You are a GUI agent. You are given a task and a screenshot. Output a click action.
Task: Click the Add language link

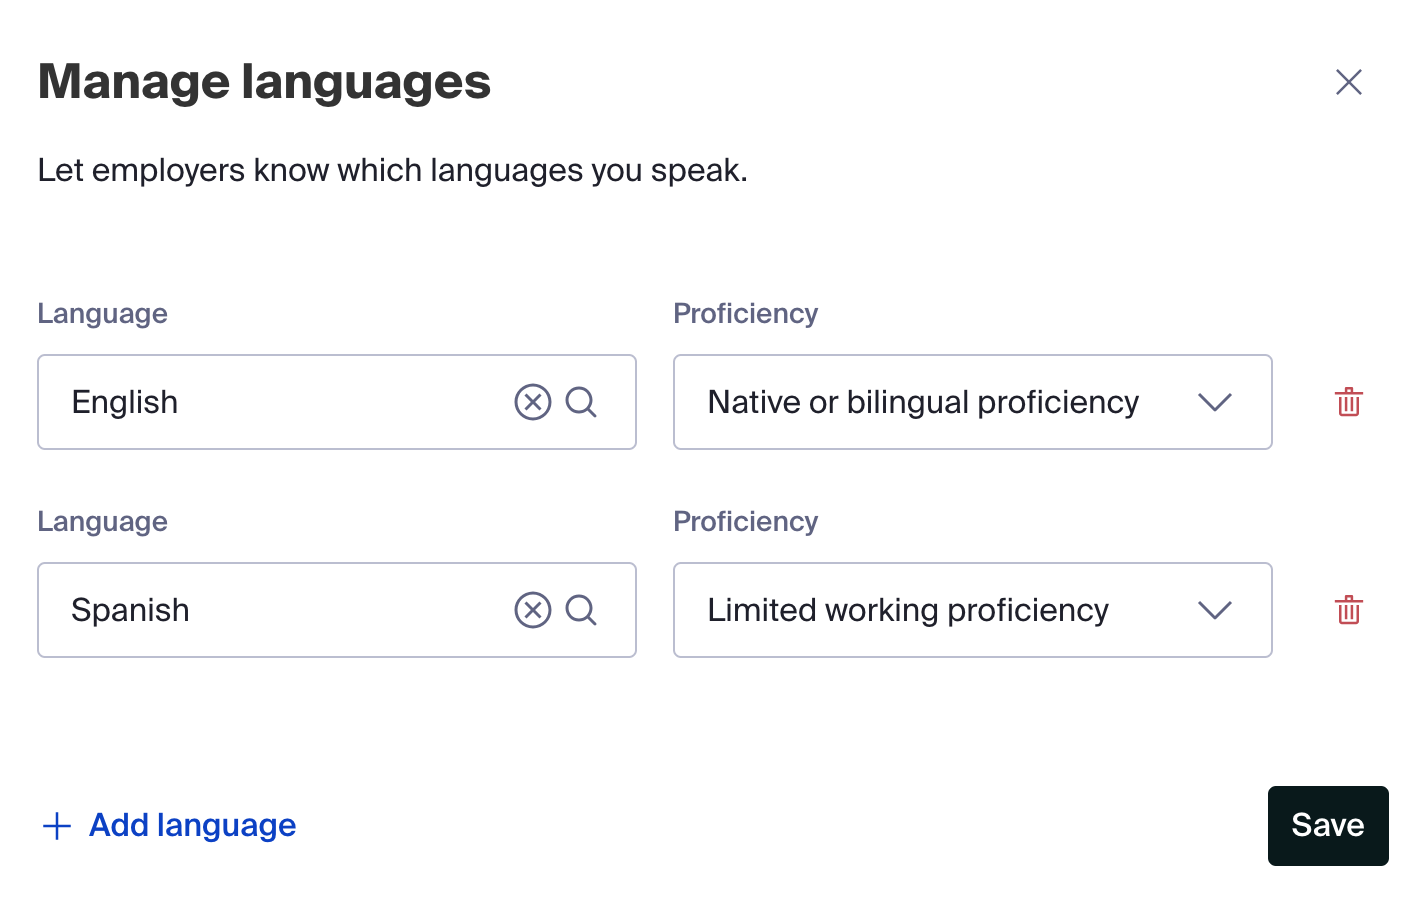point(192,826)
